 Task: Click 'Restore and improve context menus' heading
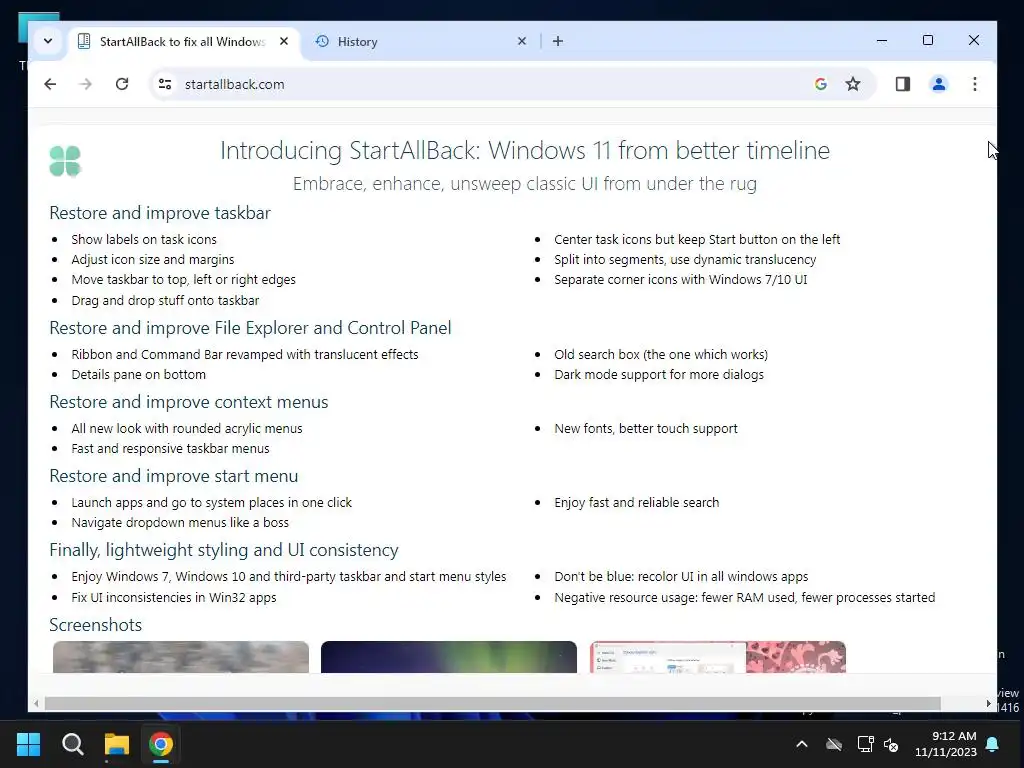coord(189,402)
